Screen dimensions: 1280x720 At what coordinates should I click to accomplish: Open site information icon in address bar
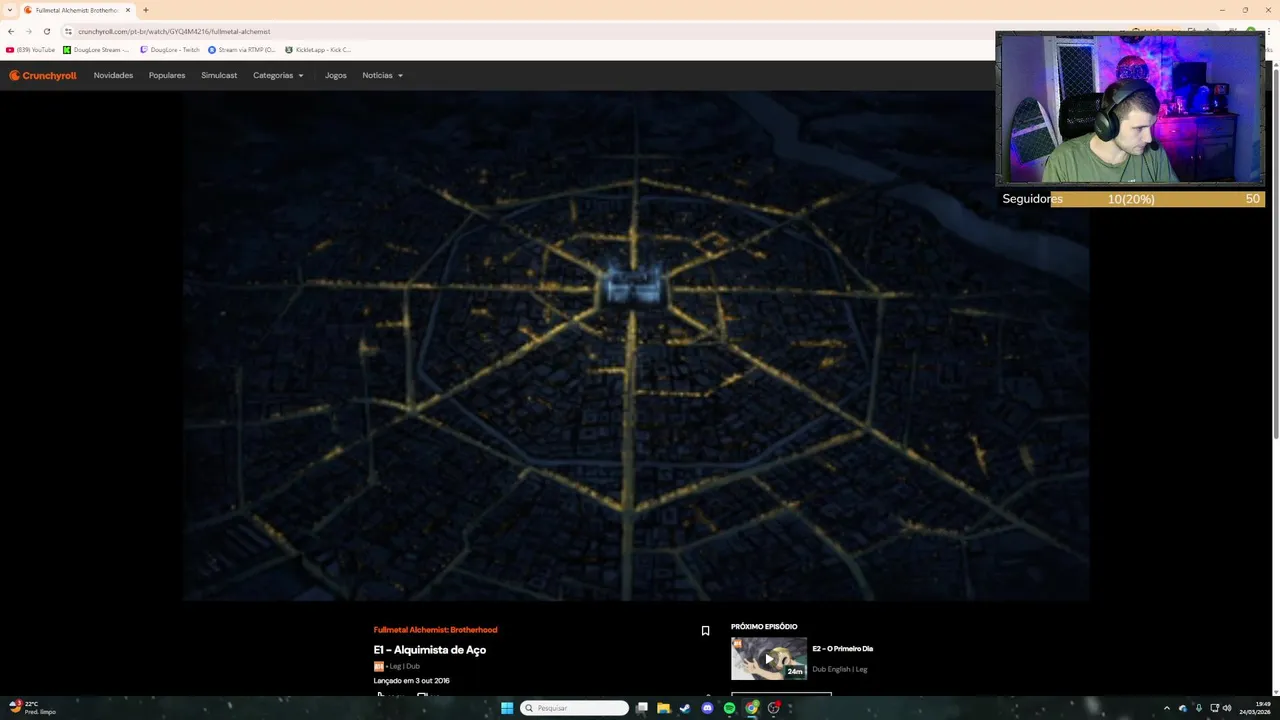click(x=68, y=31)
